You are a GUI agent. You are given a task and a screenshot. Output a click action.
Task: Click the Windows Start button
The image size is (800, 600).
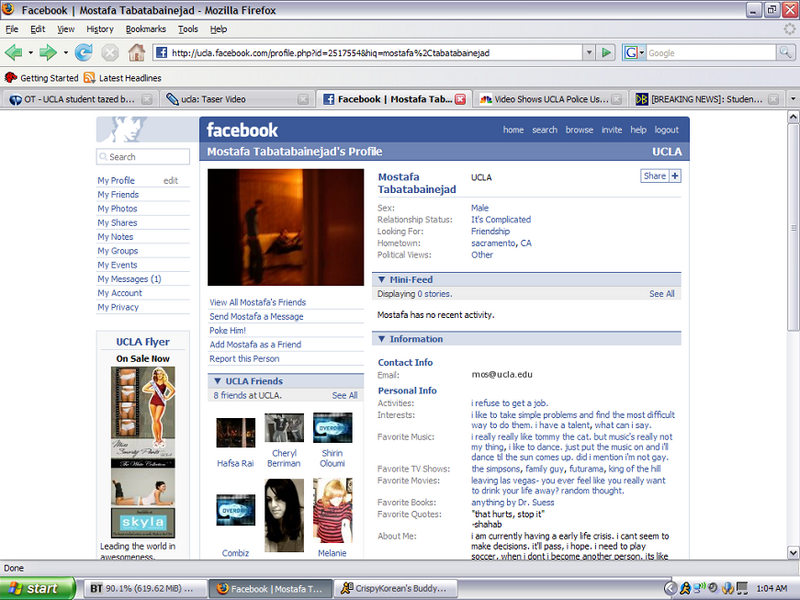(x=38, y=588)
